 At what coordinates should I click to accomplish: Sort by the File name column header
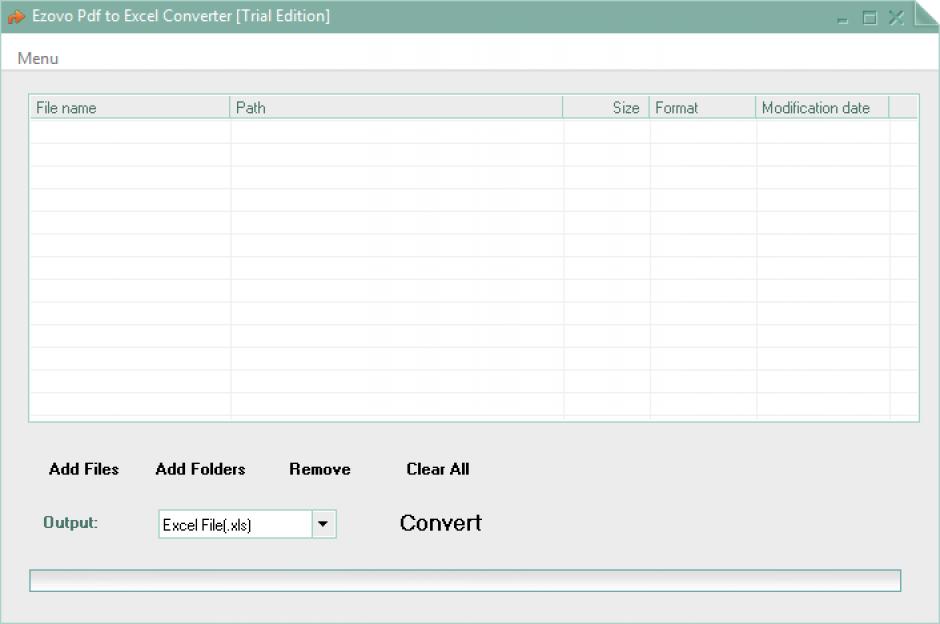pyautogui.click(x=129, y=108)
